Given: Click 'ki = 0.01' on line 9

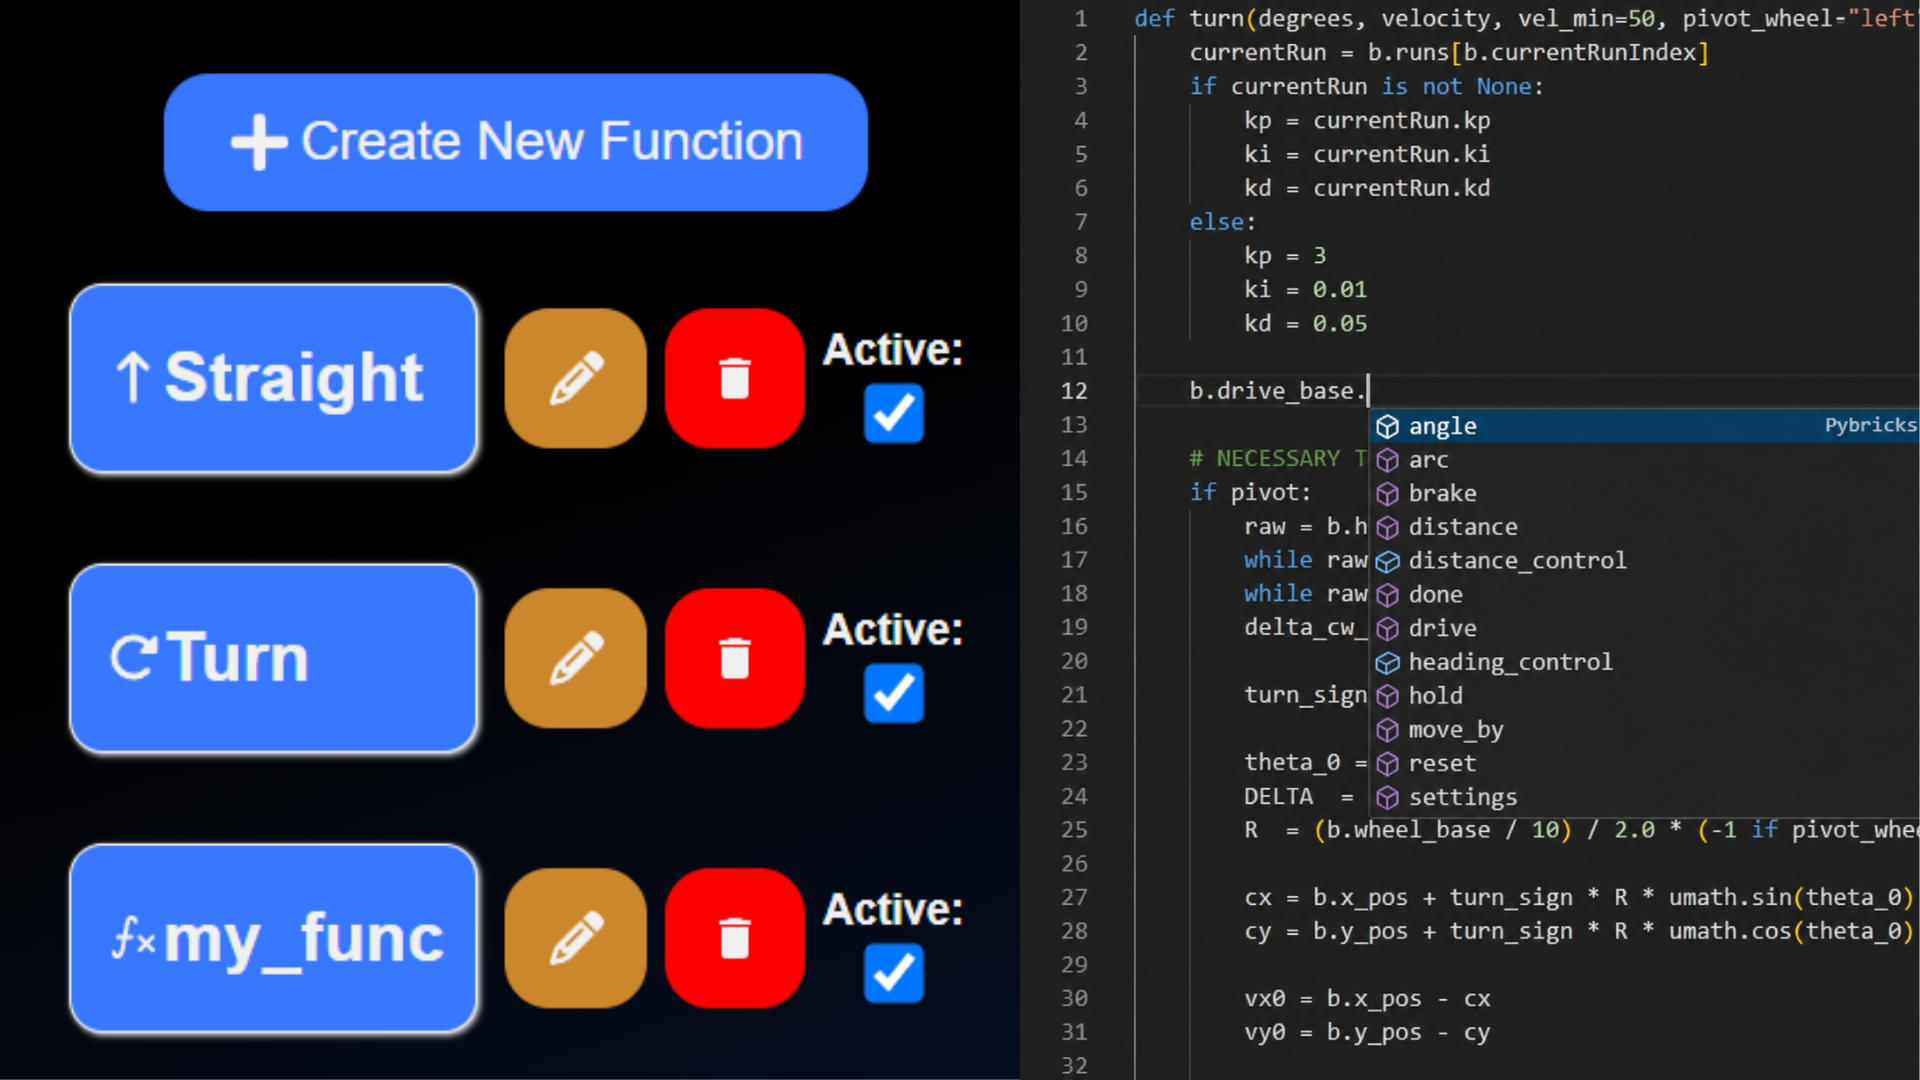Looking at the screenshot, I should pos(1305,290).
